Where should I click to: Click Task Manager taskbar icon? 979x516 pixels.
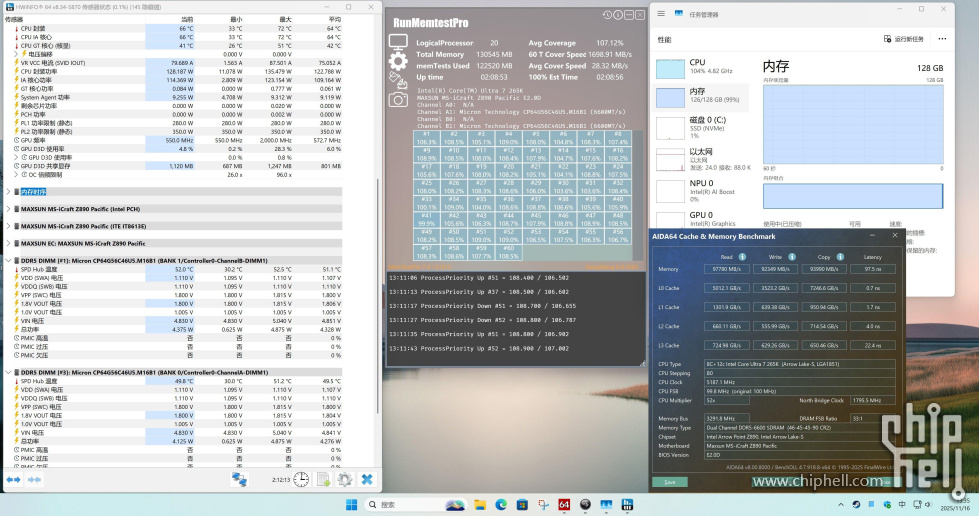[606, 504]
